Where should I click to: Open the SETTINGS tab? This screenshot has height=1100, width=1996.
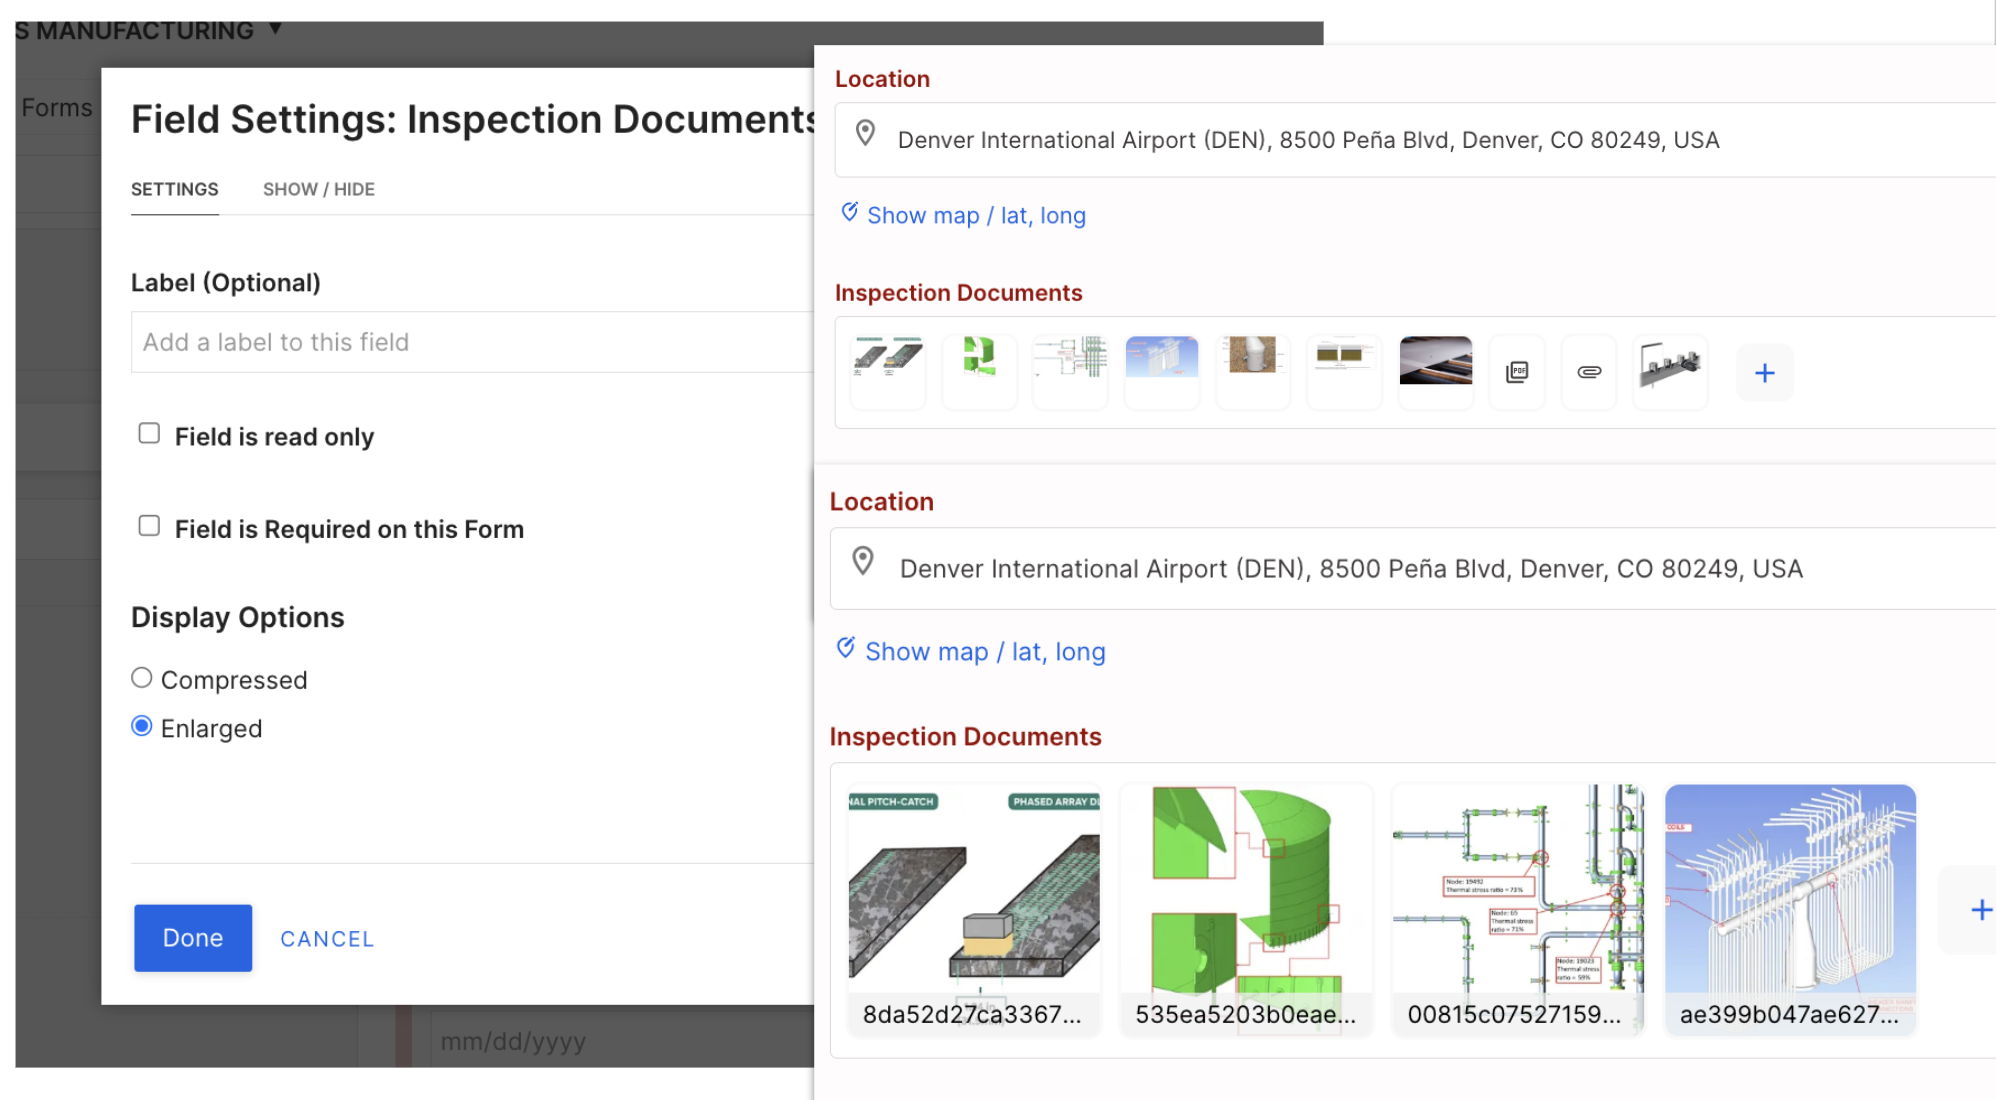(x=174, y=189)
